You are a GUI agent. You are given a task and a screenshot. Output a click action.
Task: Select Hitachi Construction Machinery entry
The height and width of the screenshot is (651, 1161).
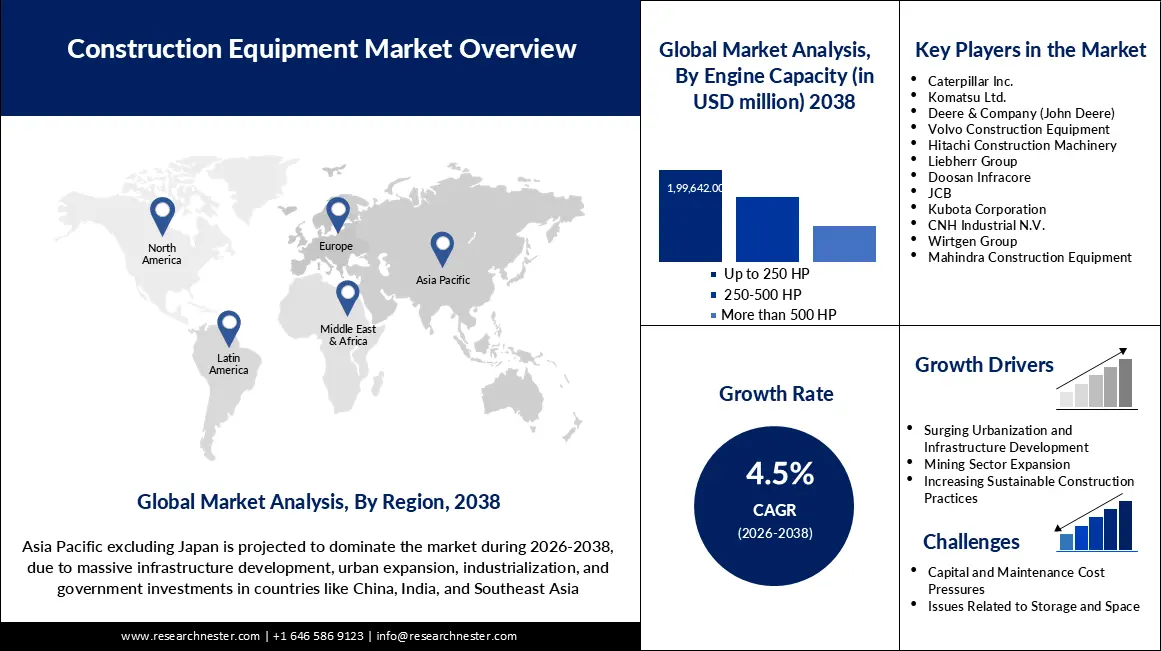[x=1022, y=146]
